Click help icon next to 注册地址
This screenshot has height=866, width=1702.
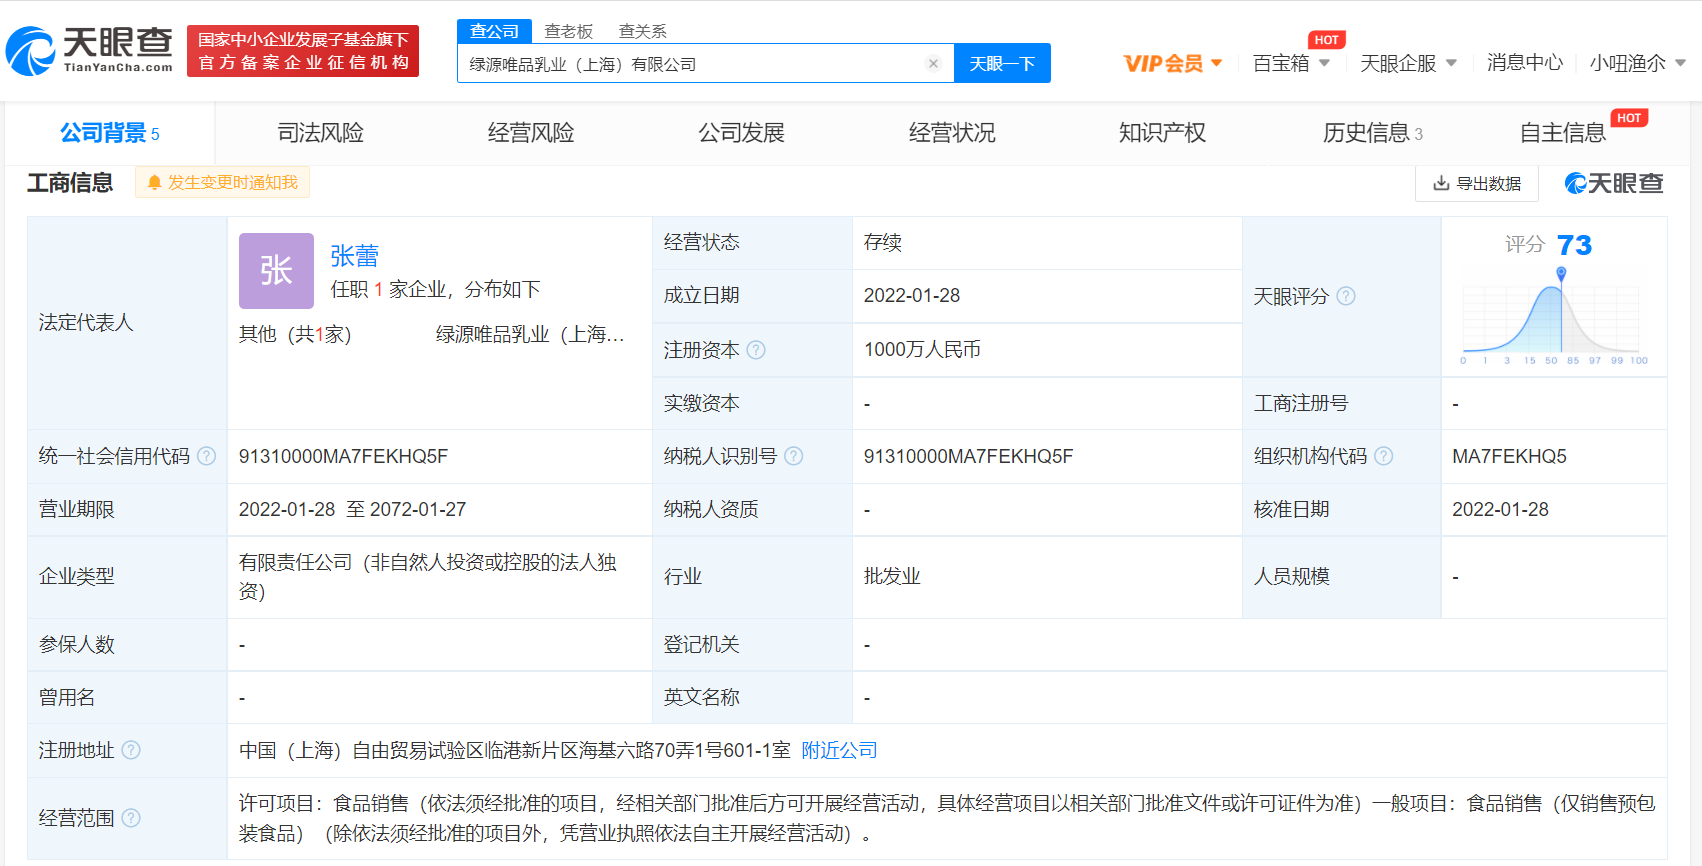131,750
